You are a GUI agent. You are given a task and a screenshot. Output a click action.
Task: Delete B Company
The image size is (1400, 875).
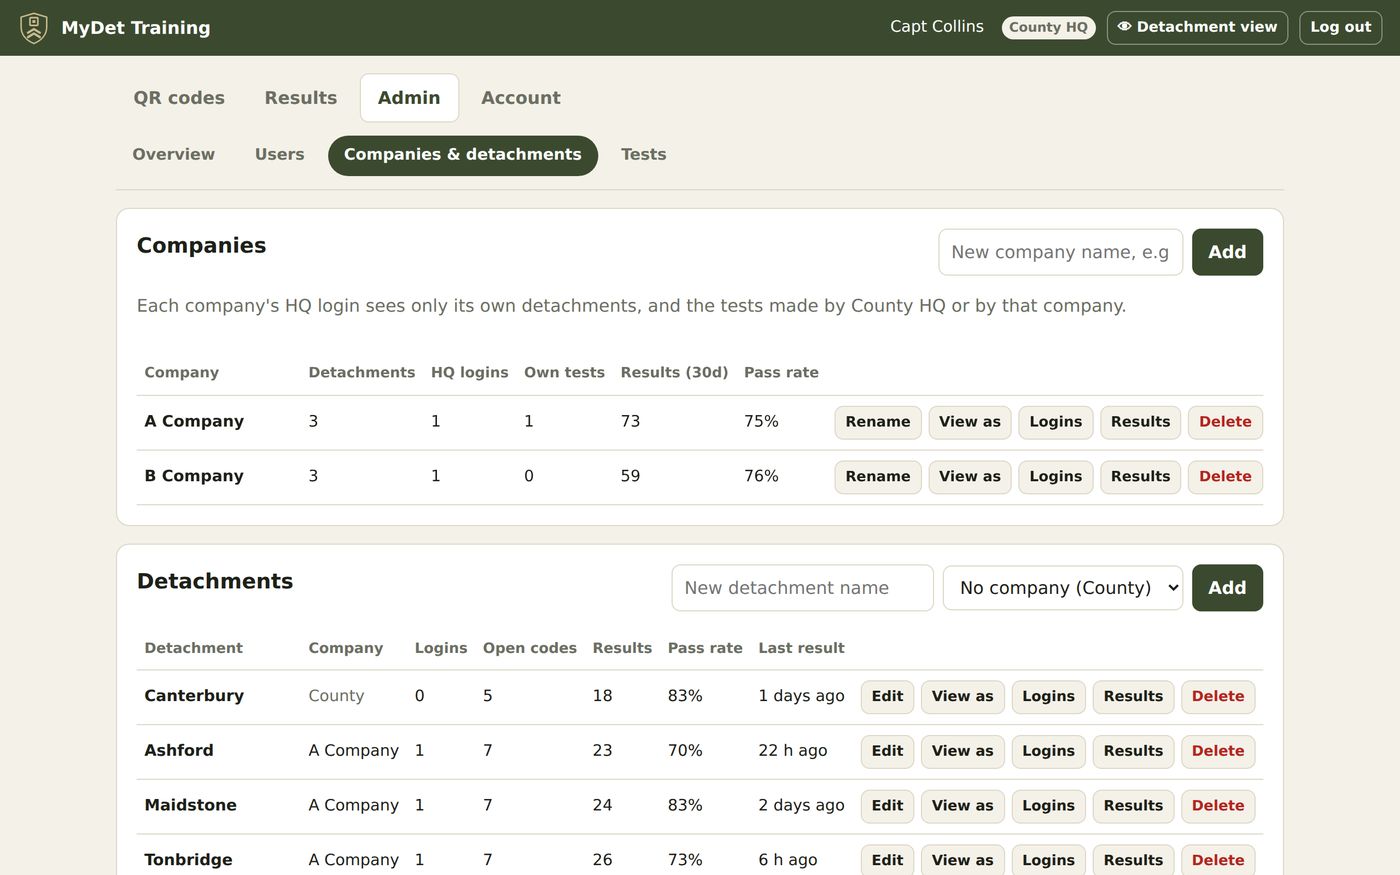coord(1225,477)
